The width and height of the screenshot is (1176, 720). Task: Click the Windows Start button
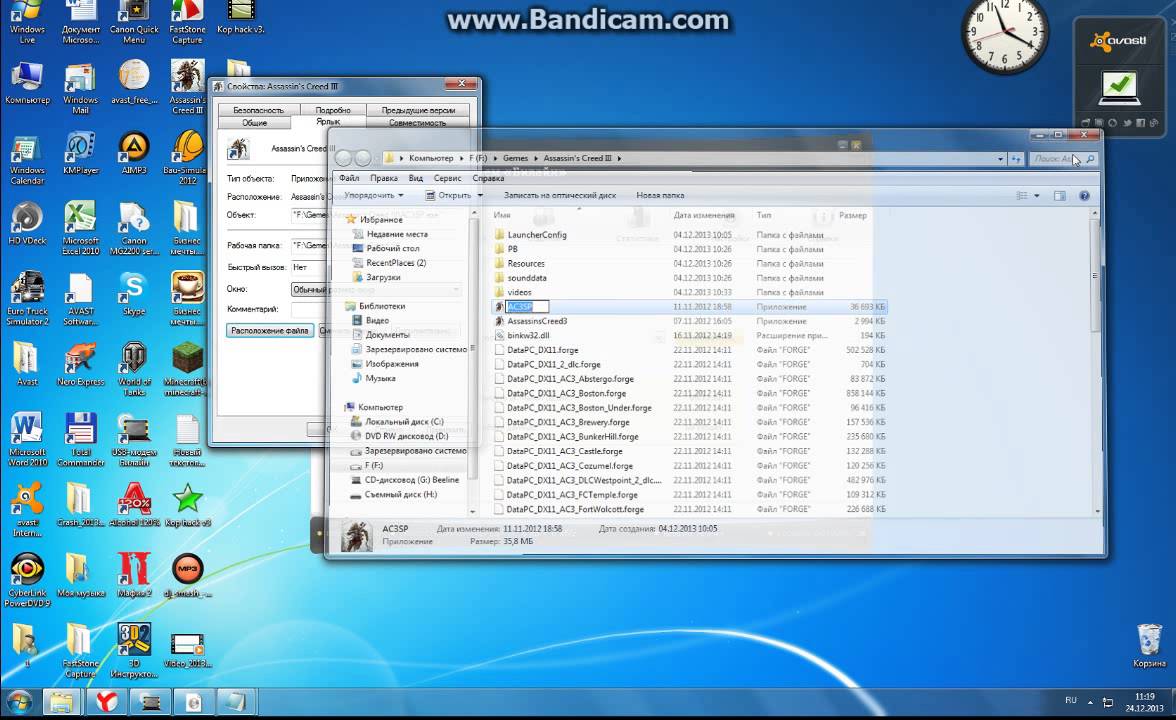(19, 703)
